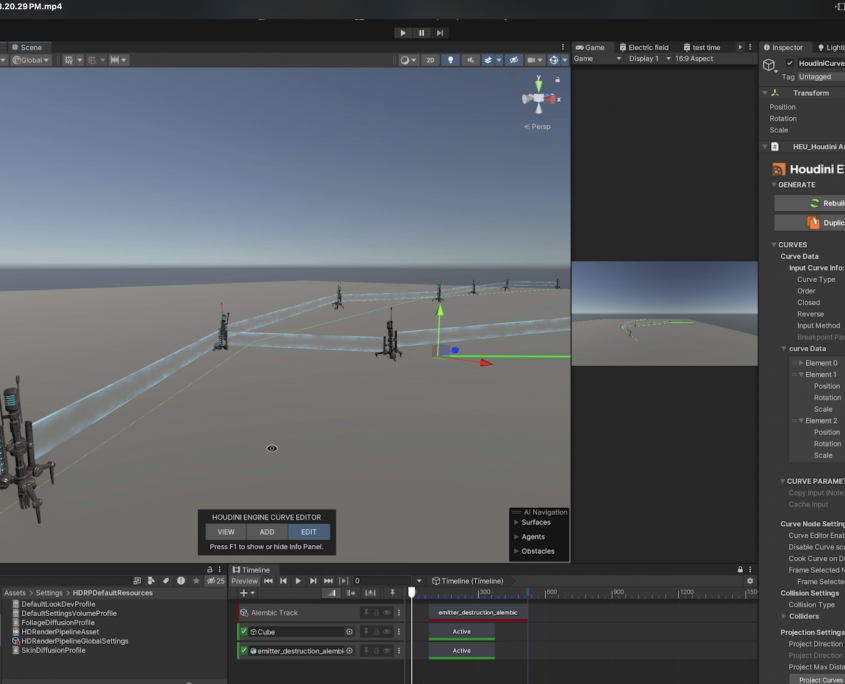The width and height of the screenshot is (845, 684).
Task: Open the test time tab
Action: pyautogui.click(x=705, y=47)
